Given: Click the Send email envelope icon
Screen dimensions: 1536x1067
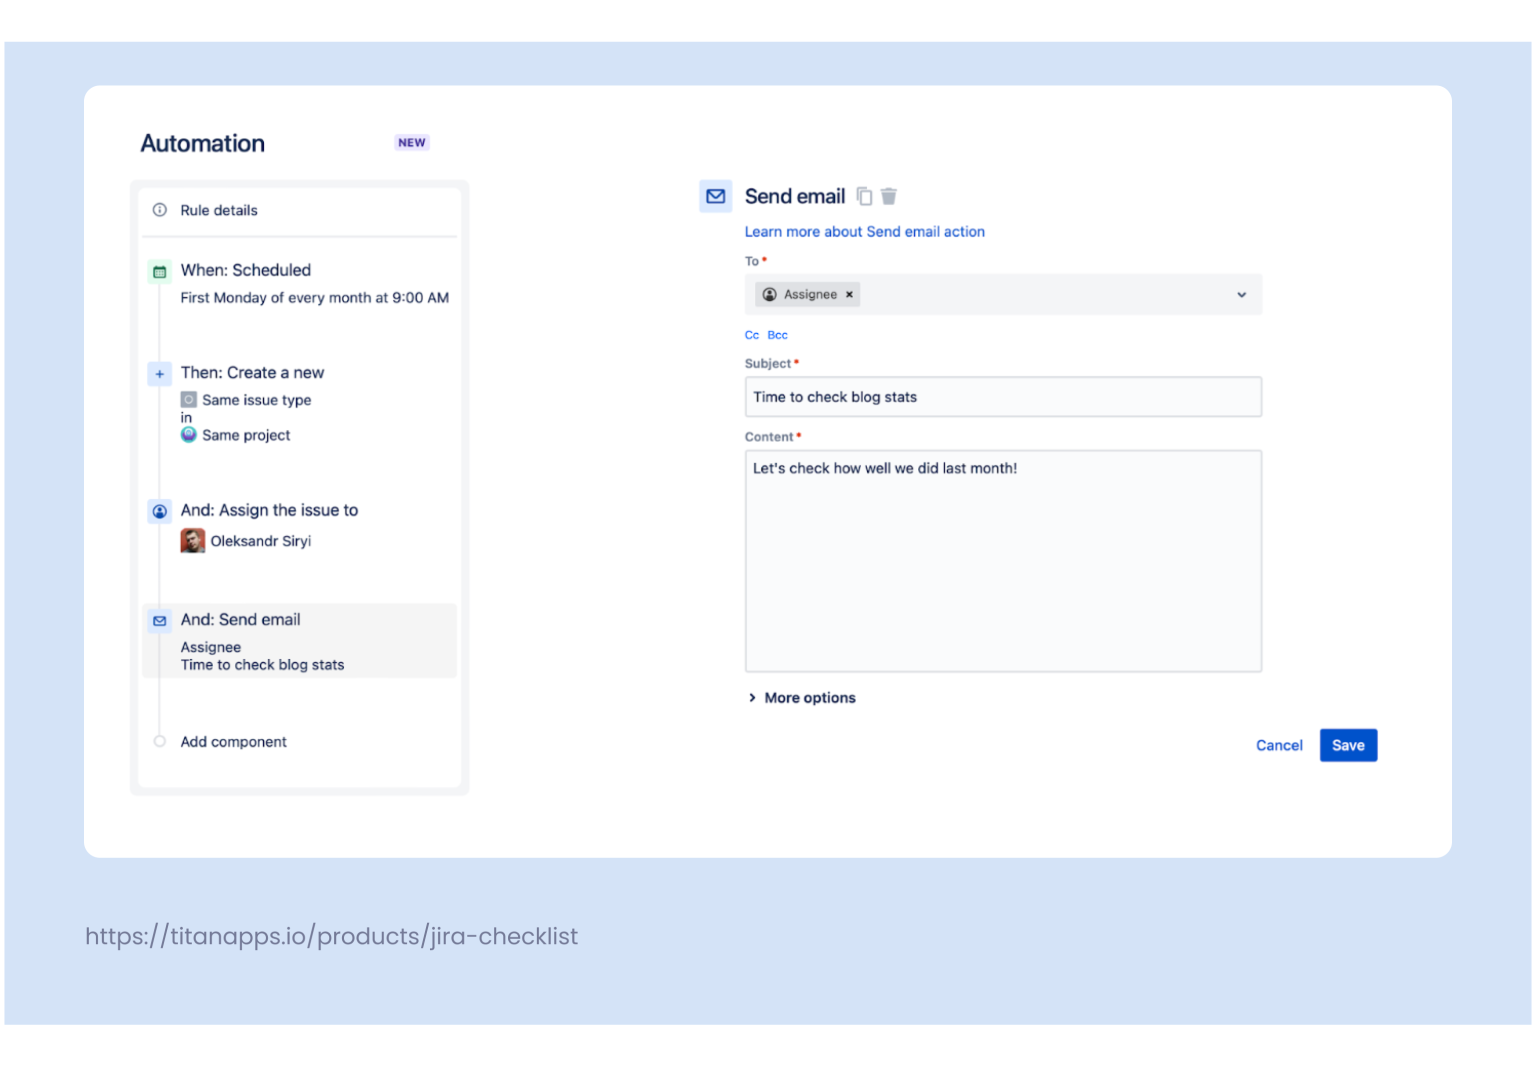Looking at the screenshot, I should coord(715,196).
